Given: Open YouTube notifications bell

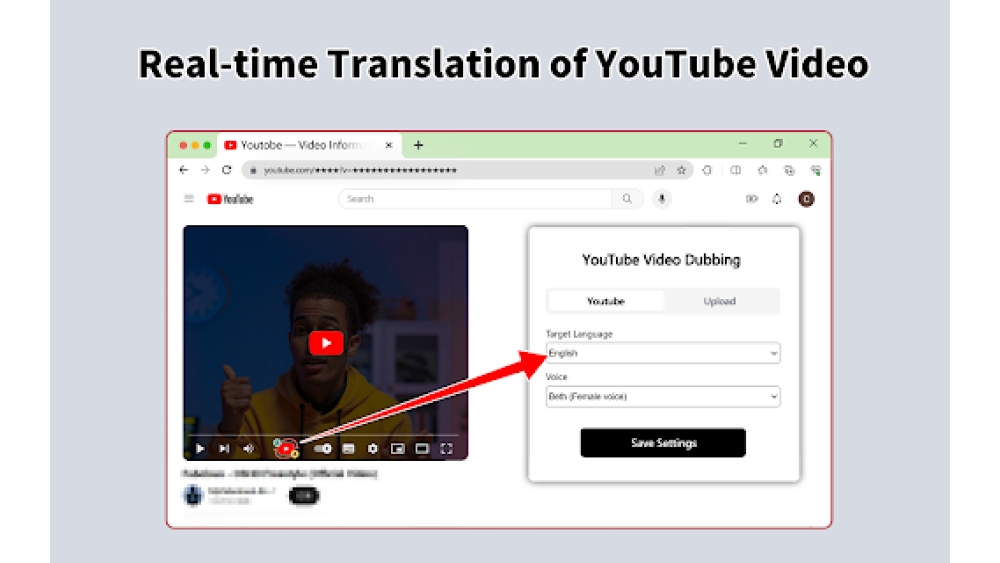Looking at the screenshot, I should (777, 199).
